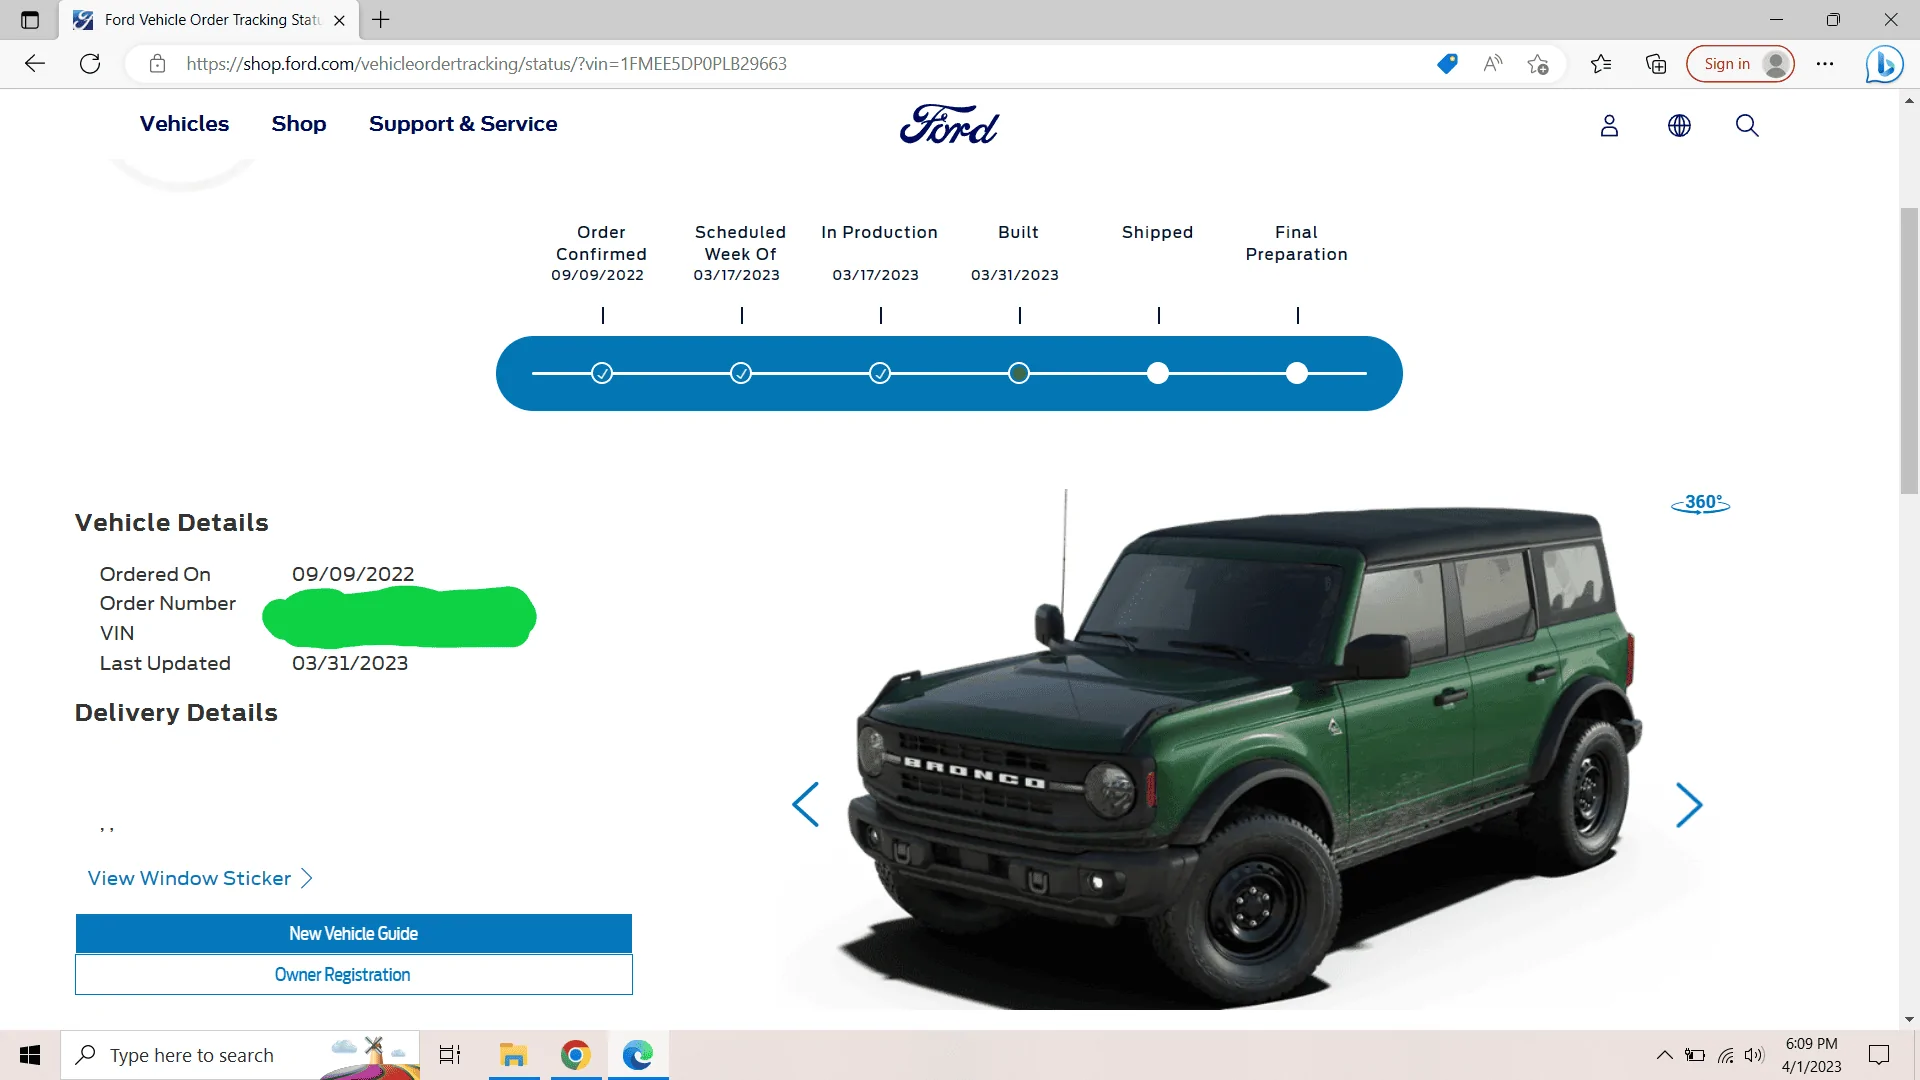Viewport: 1920px width, 1080px height.
Task: Open Ford site search magnifier
Action: [x=1747, y=125]
